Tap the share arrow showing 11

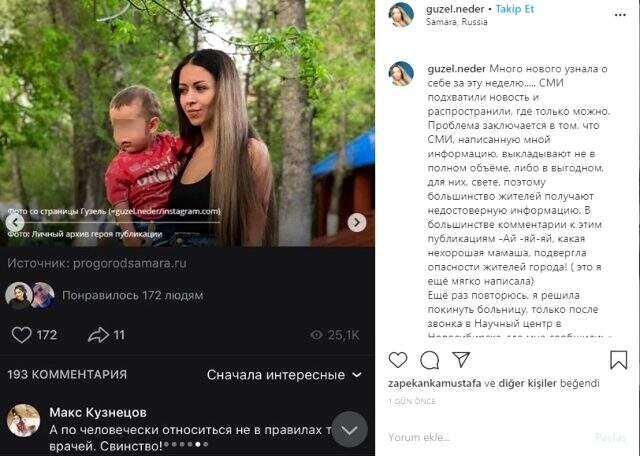click(98, 335)
